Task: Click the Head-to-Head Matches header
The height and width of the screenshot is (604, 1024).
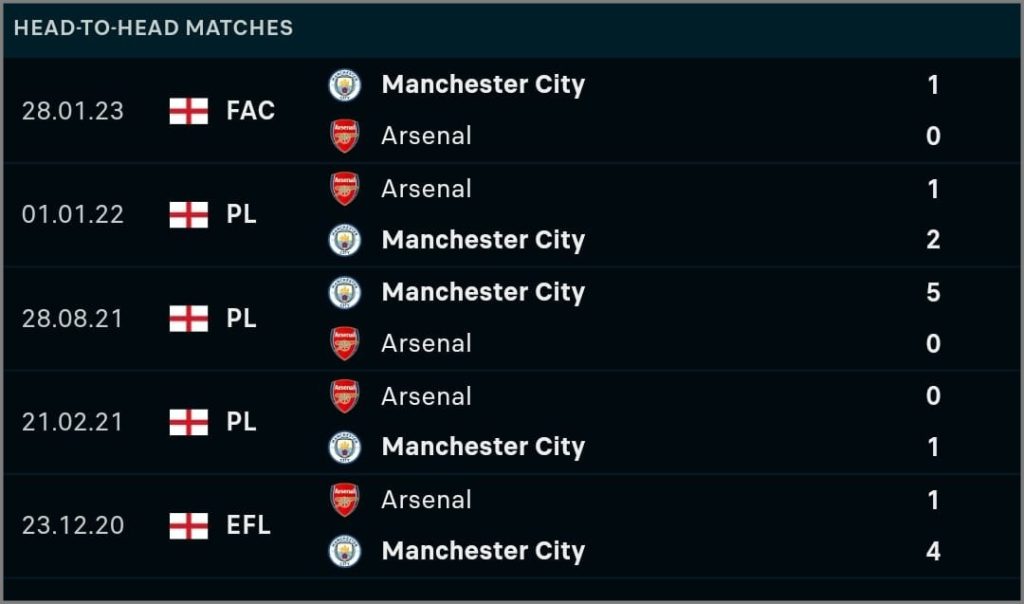Action: pyautogui.click(x=153, y=28)
